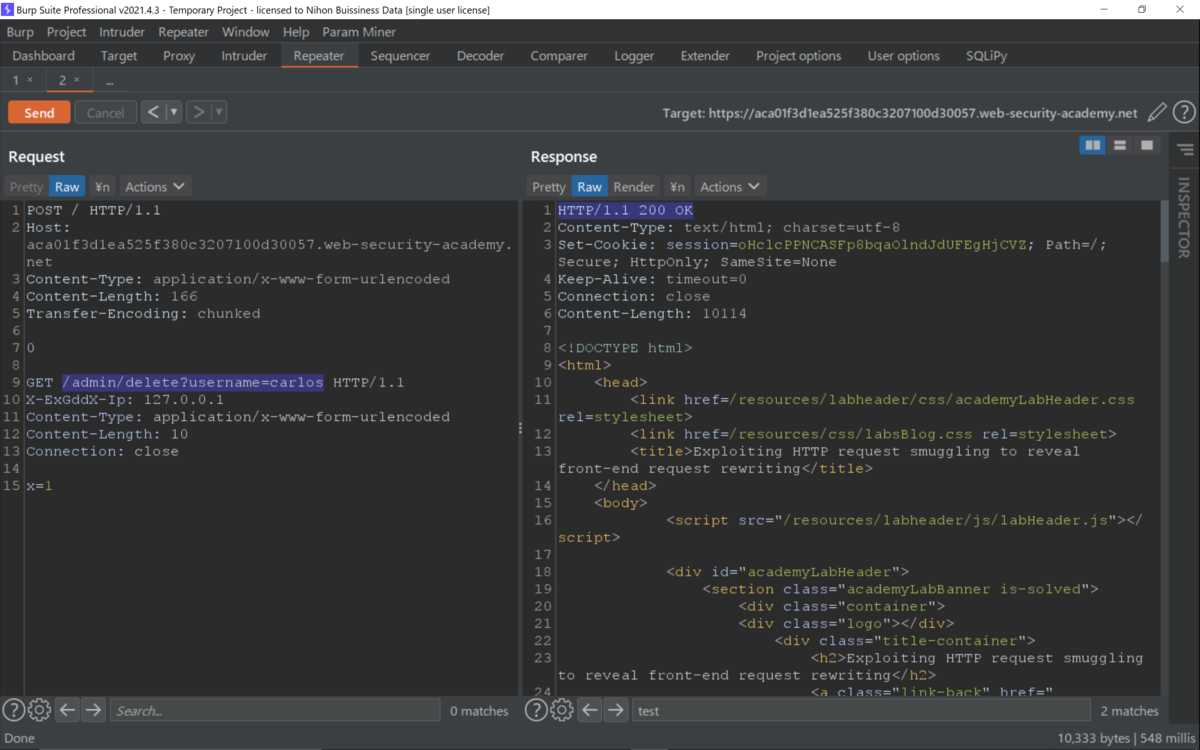
Task: Switch to the Logger tab
Action: pos(634,56)
